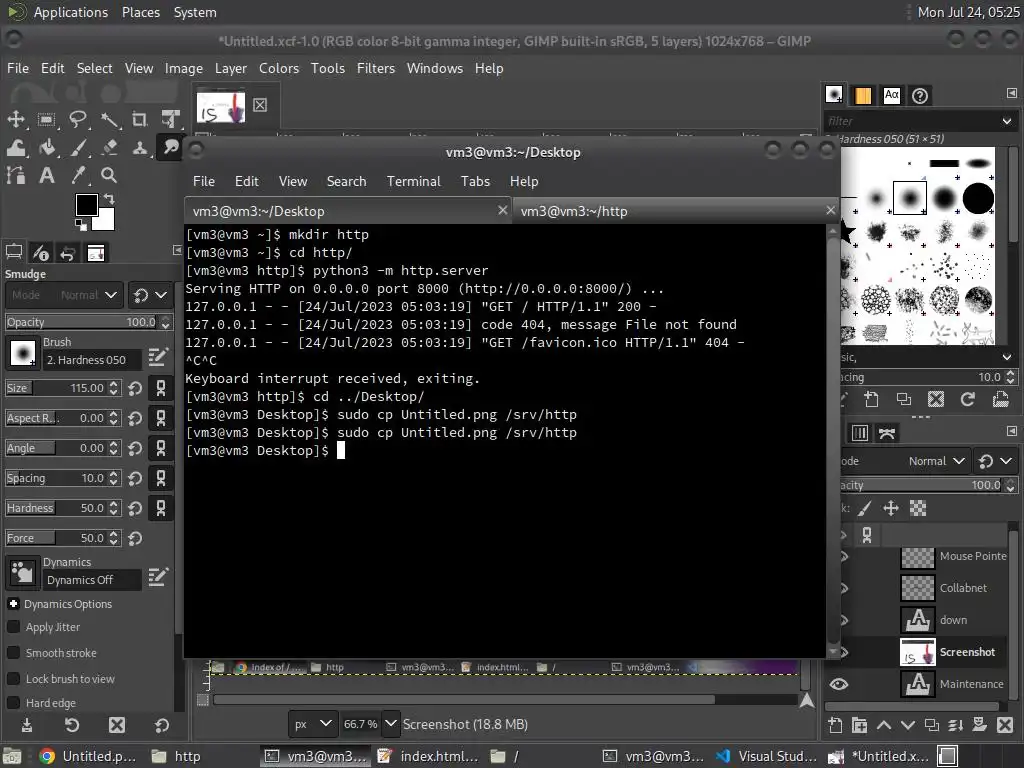Choose the Zoom magnifier tool
The width and height of the screenshot is (1024, 768).
click(x=109, y=175)
